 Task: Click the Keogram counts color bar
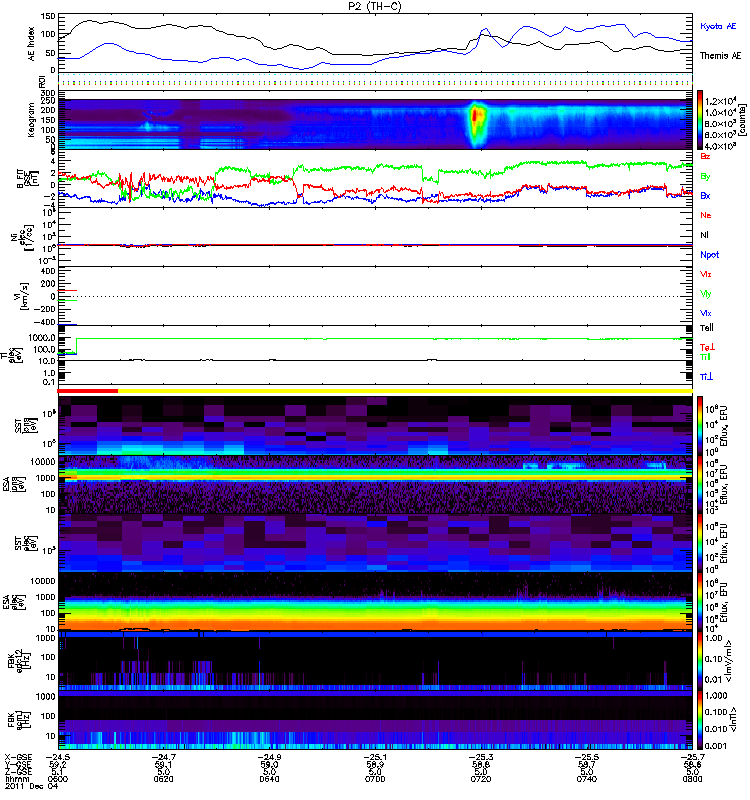click(x=700, y=120)
